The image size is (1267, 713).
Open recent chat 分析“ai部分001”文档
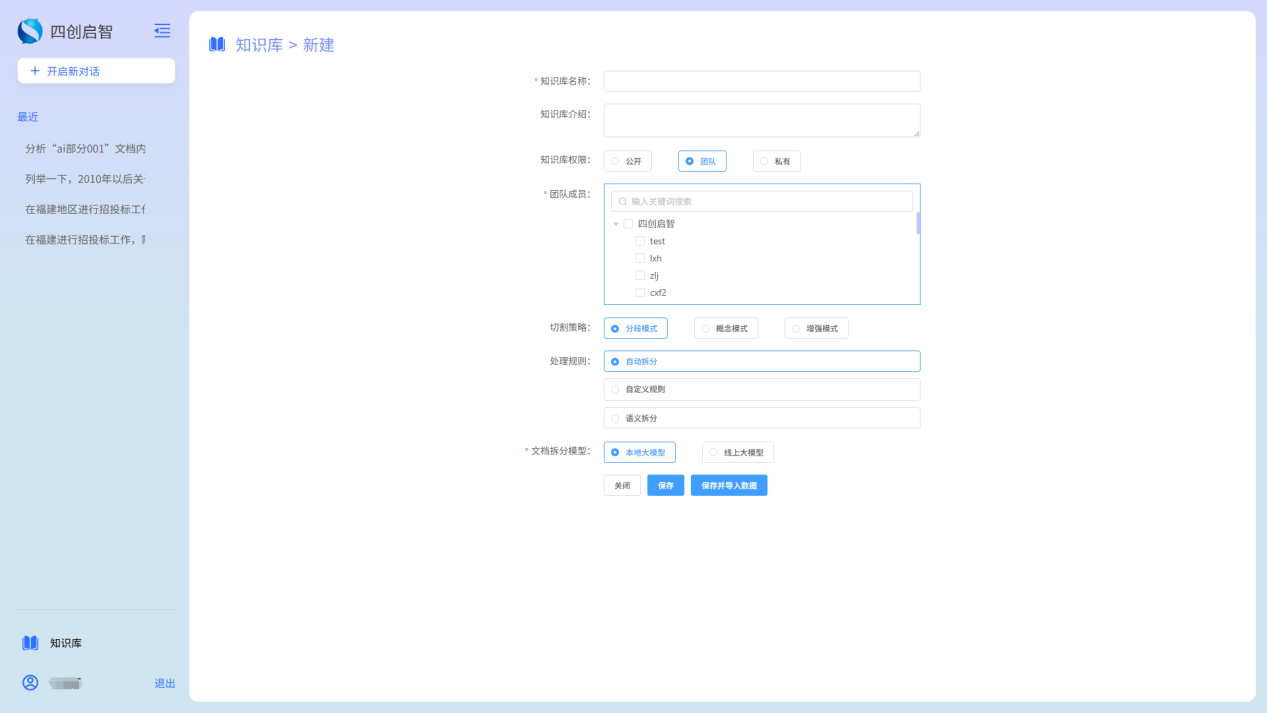click(85, 148)
